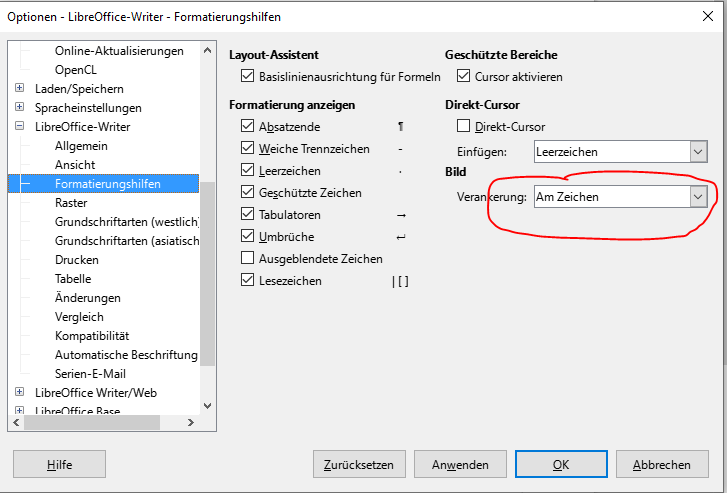727x493 pixels.
Task: Close the Optionen dialog window
Action: point(708,16)
